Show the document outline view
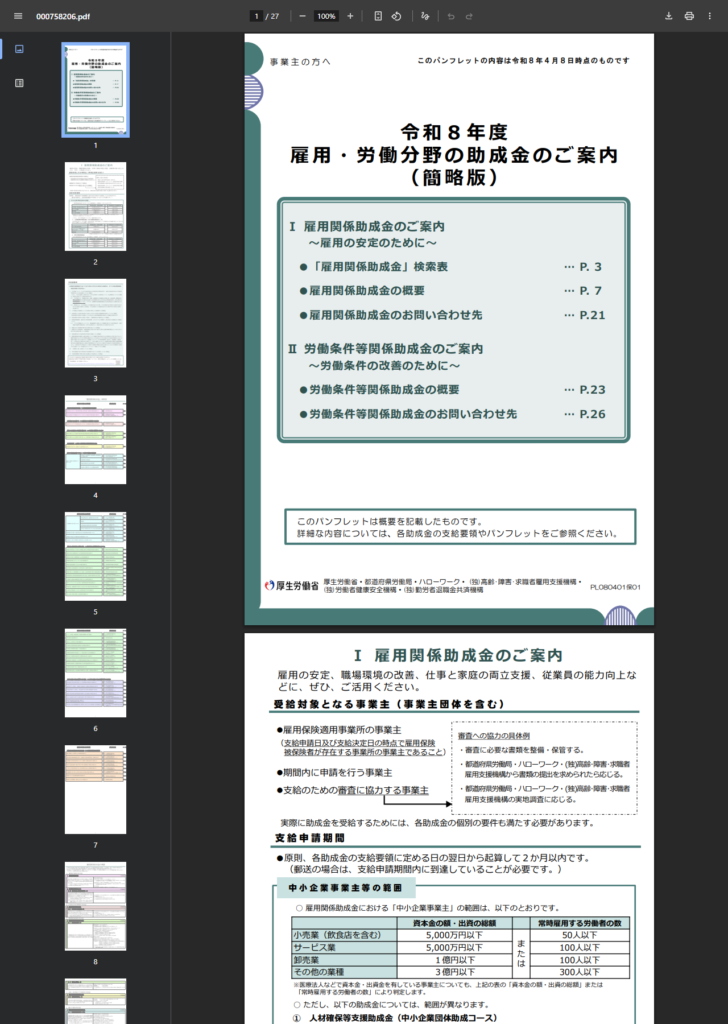This screenshot has height=1024, width=728. 19,83
